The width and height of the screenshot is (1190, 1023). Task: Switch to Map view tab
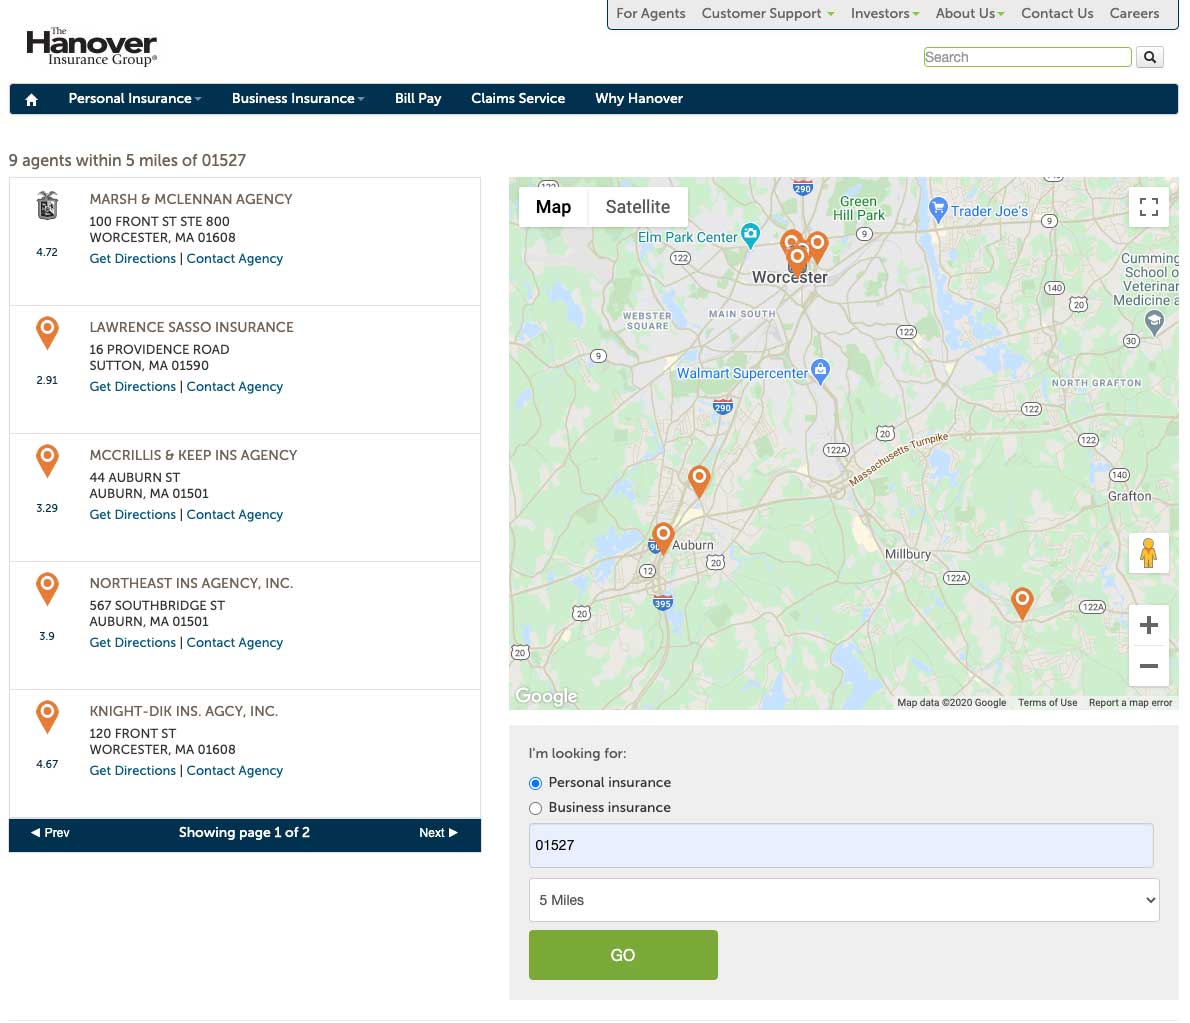553,207
